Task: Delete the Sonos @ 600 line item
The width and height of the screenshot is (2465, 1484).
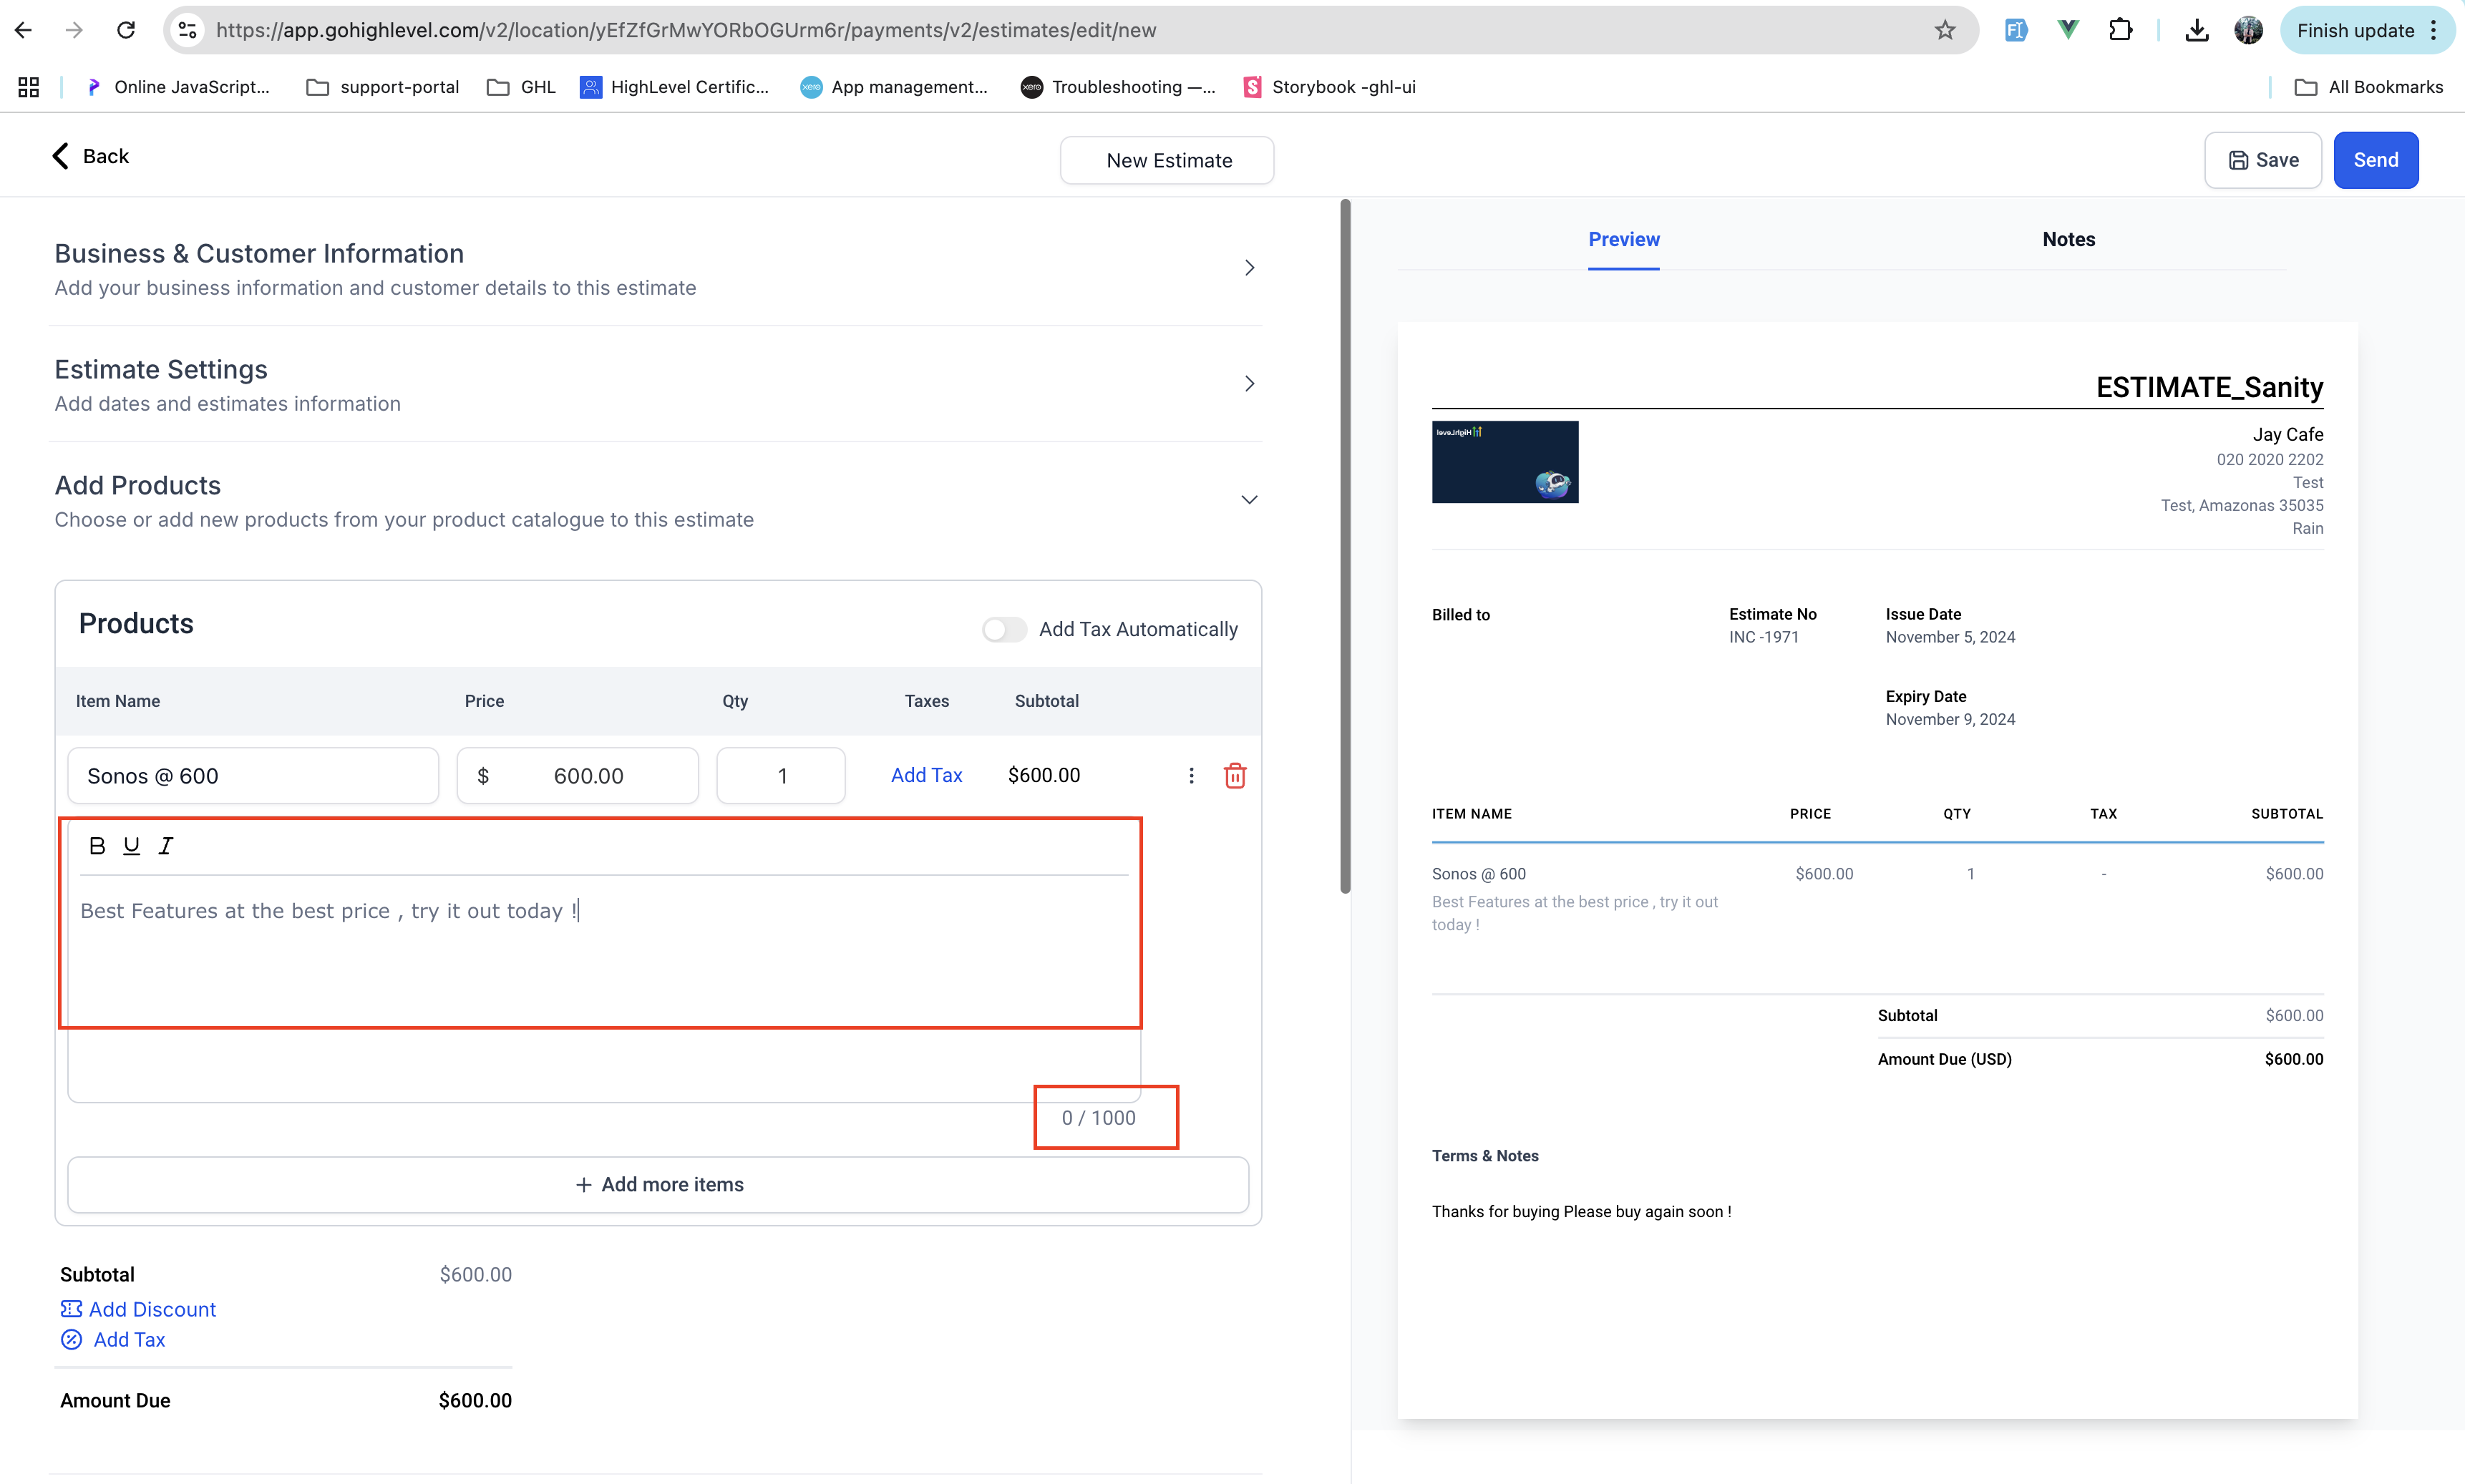Action: pyautogui.click(x=1235, y=775)
